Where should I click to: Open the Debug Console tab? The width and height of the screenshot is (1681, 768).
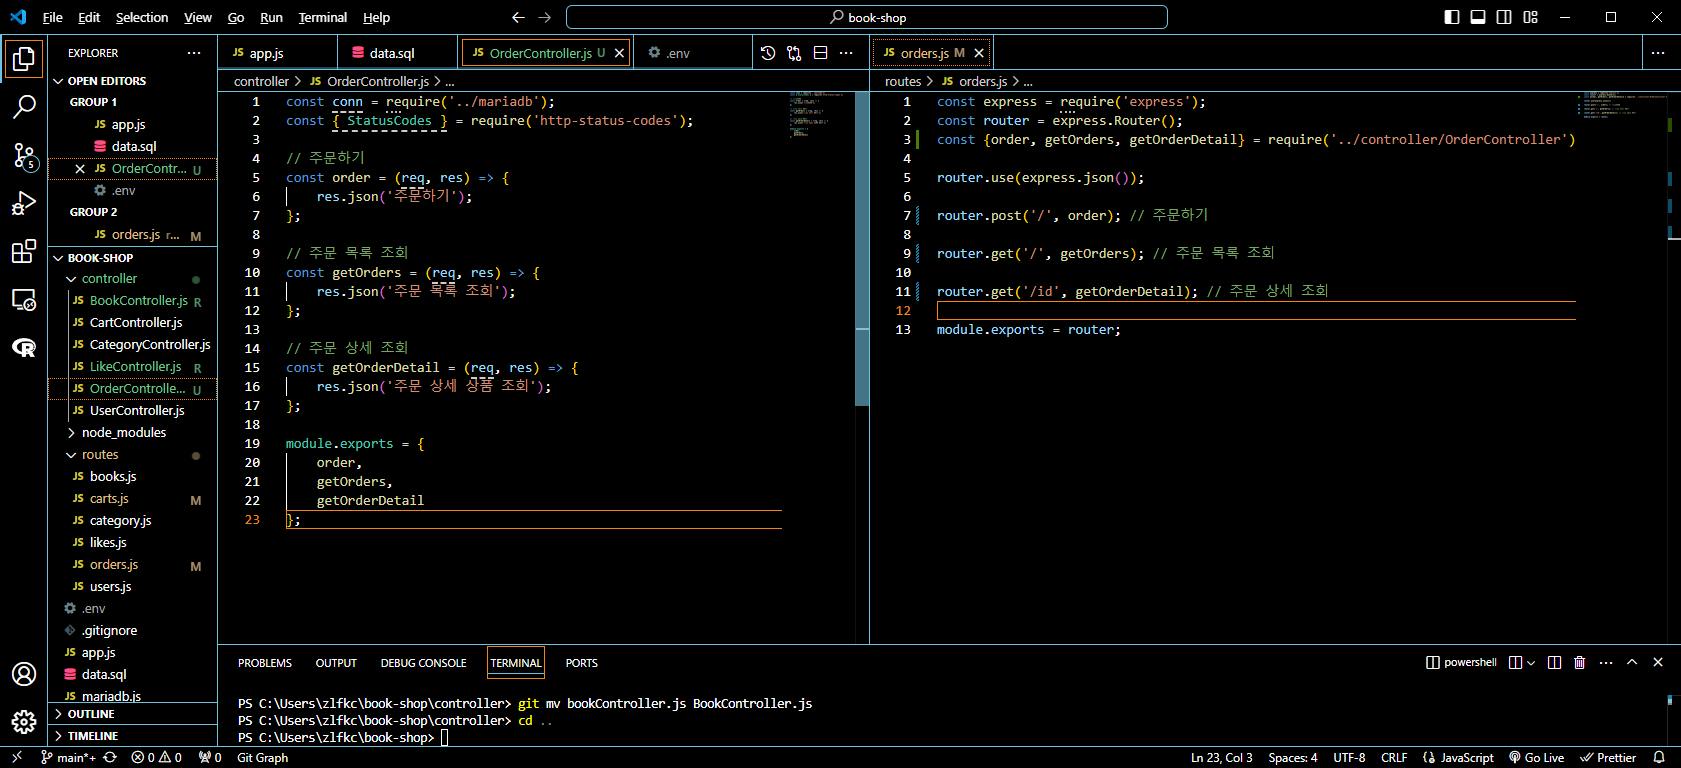(x=423, y=663)
